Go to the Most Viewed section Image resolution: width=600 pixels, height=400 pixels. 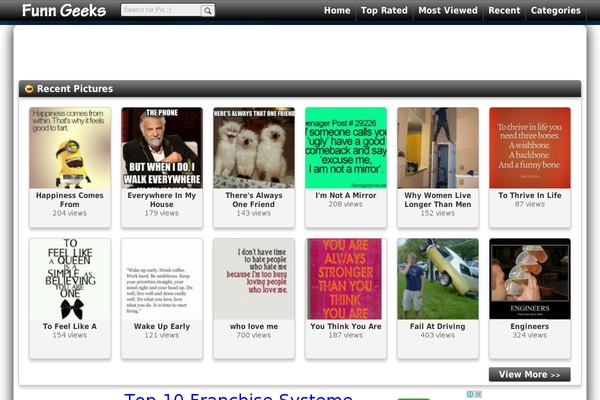pyautogui.click(x=448, y=11)
